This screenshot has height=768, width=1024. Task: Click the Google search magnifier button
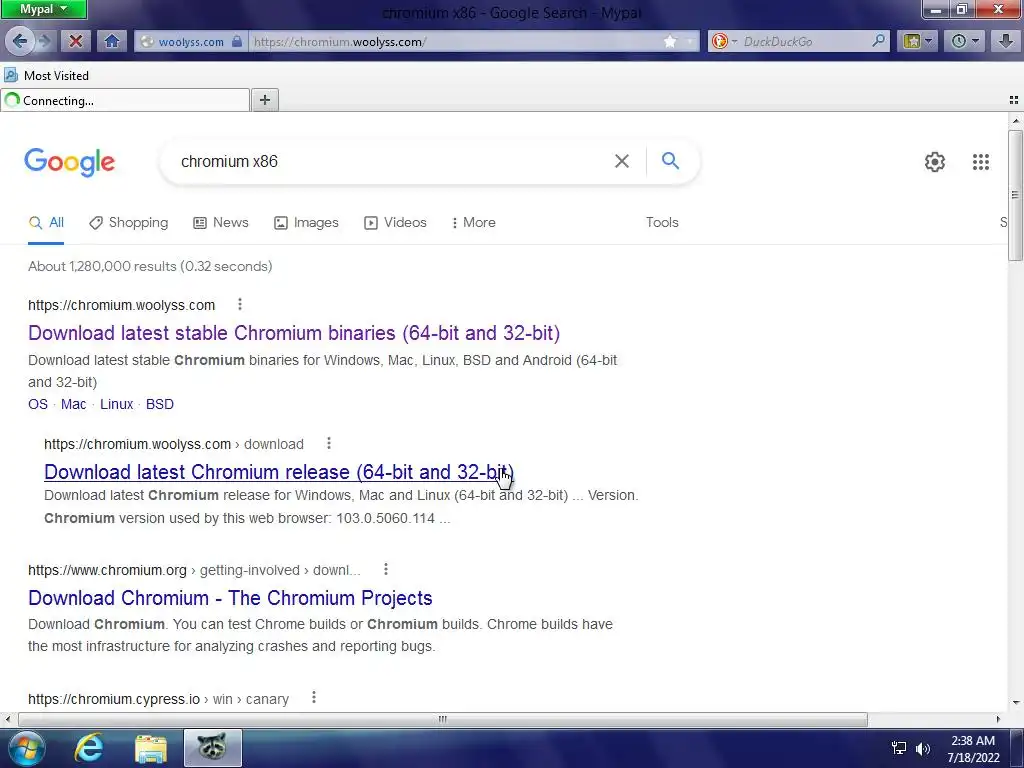(x=670, y=161)
